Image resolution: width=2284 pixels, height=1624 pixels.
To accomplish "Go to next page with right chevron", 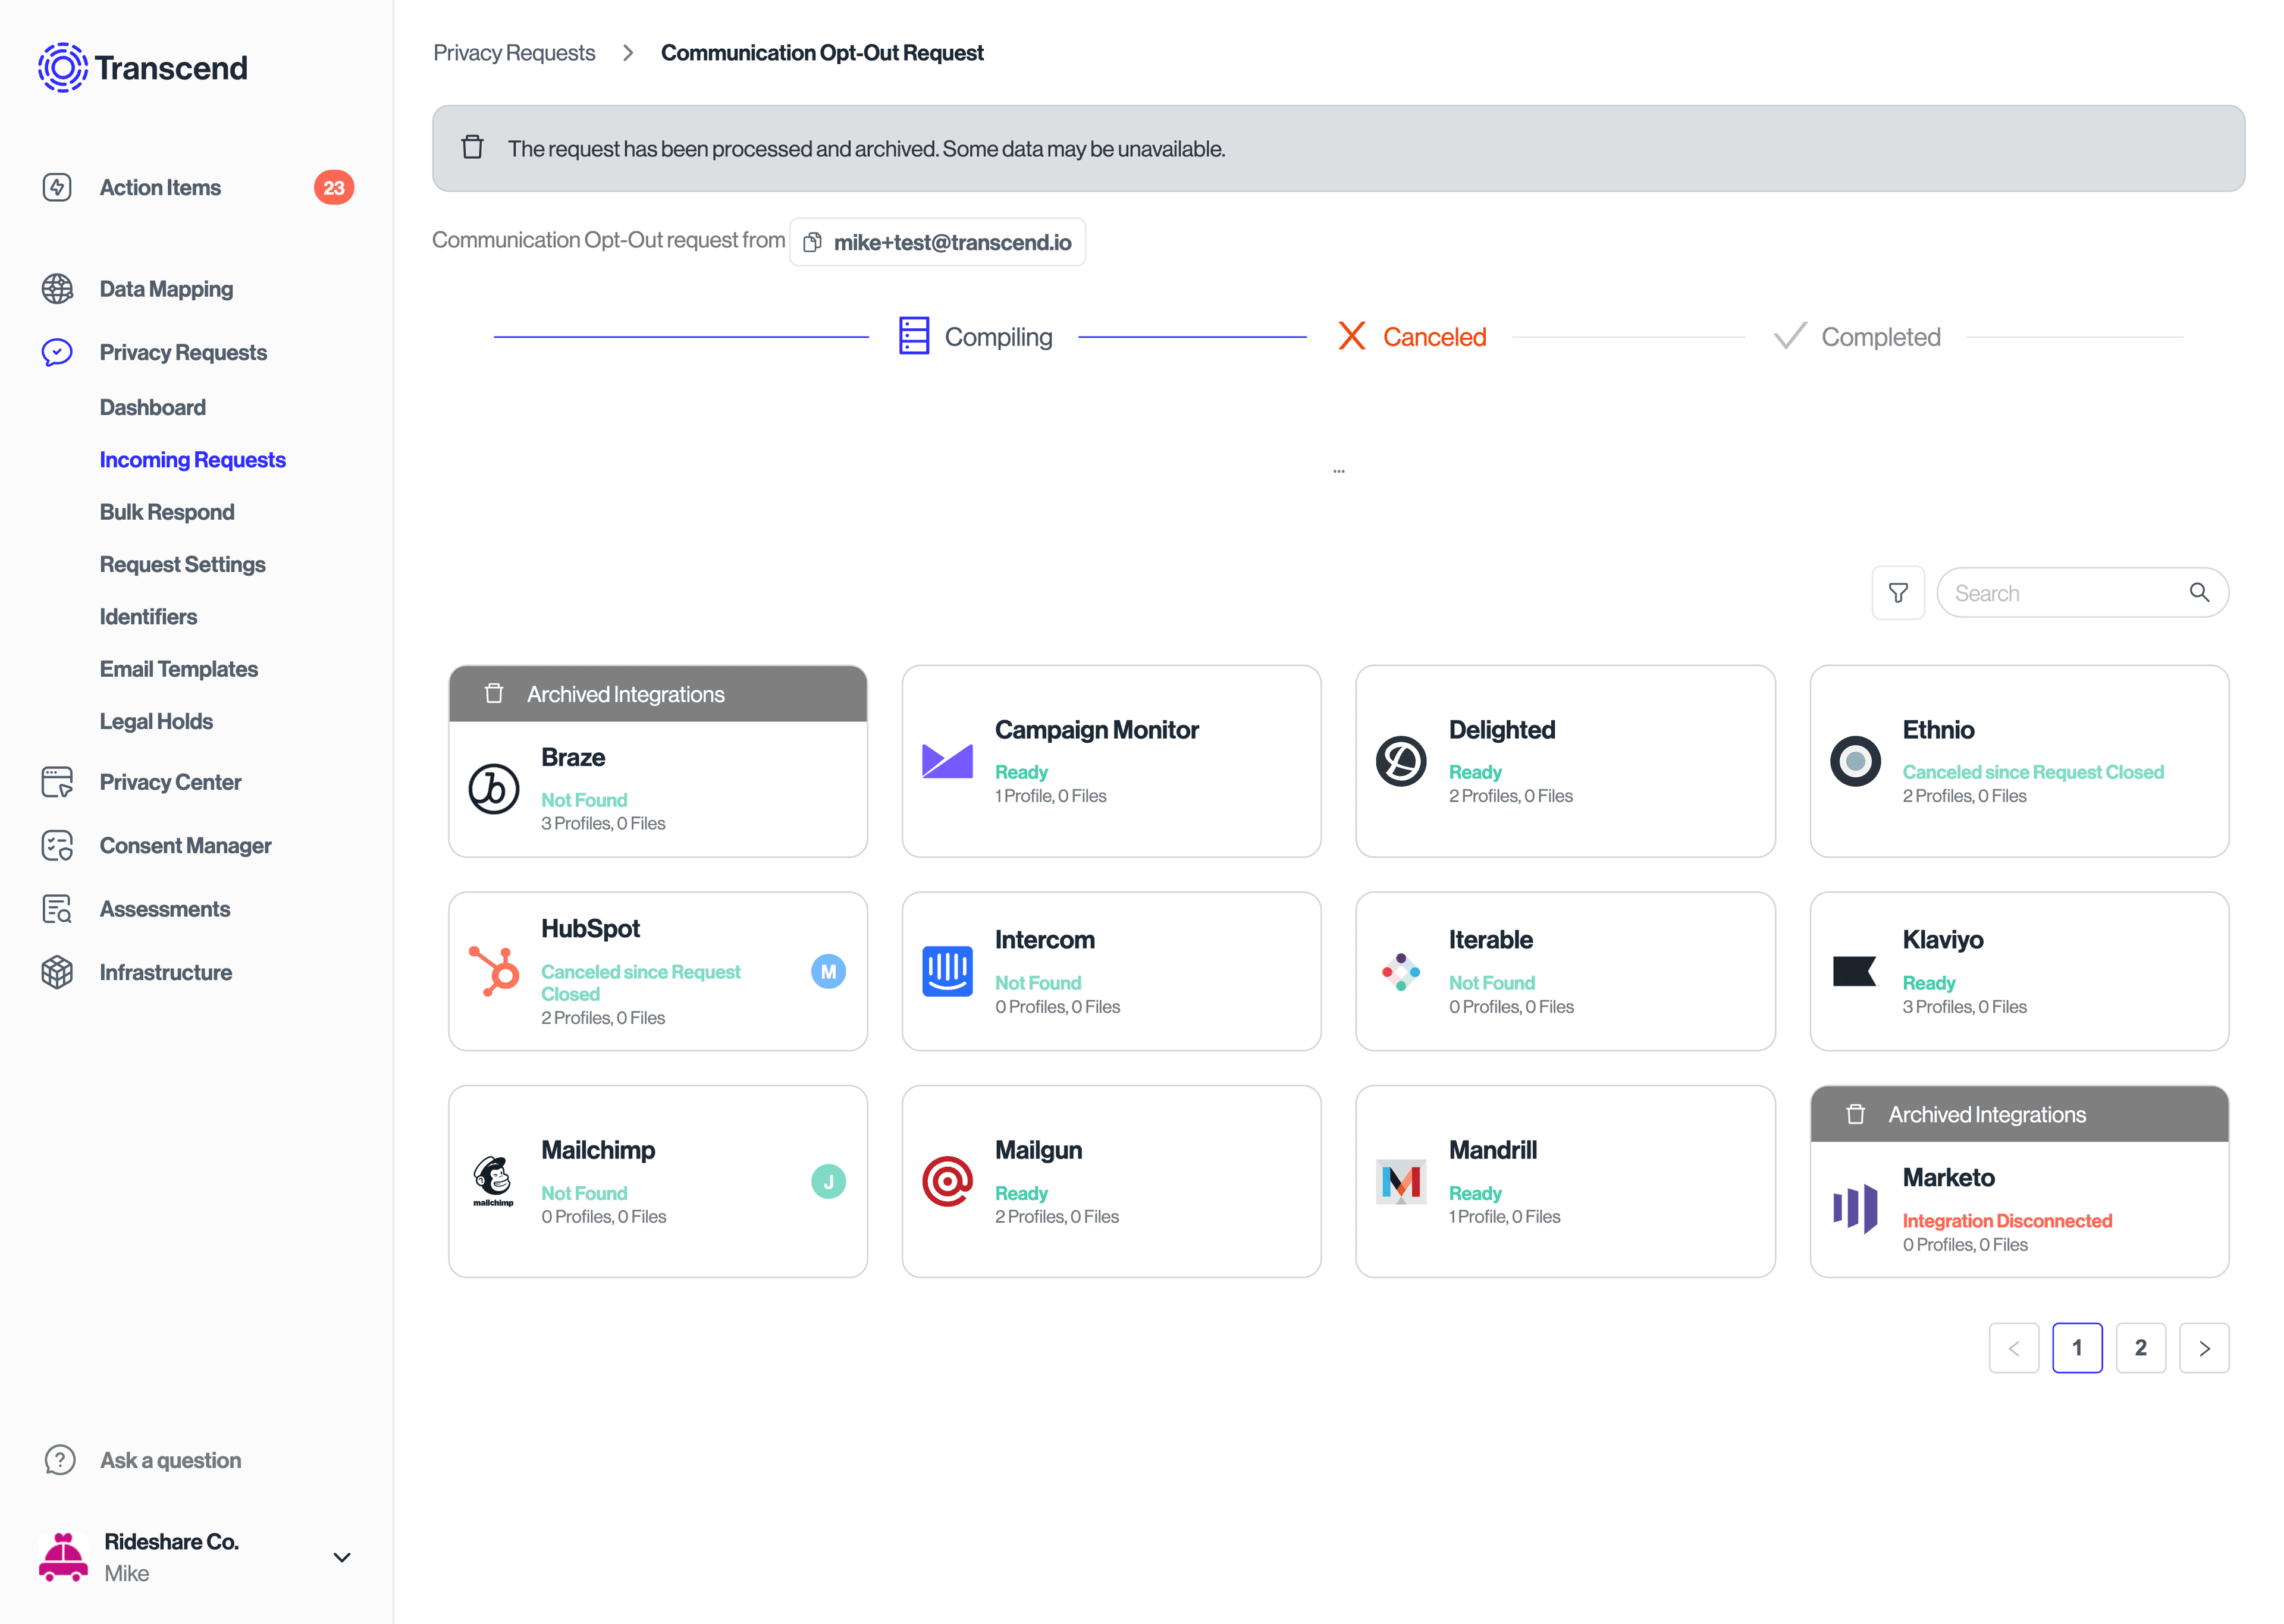I will [2204, 1348].
